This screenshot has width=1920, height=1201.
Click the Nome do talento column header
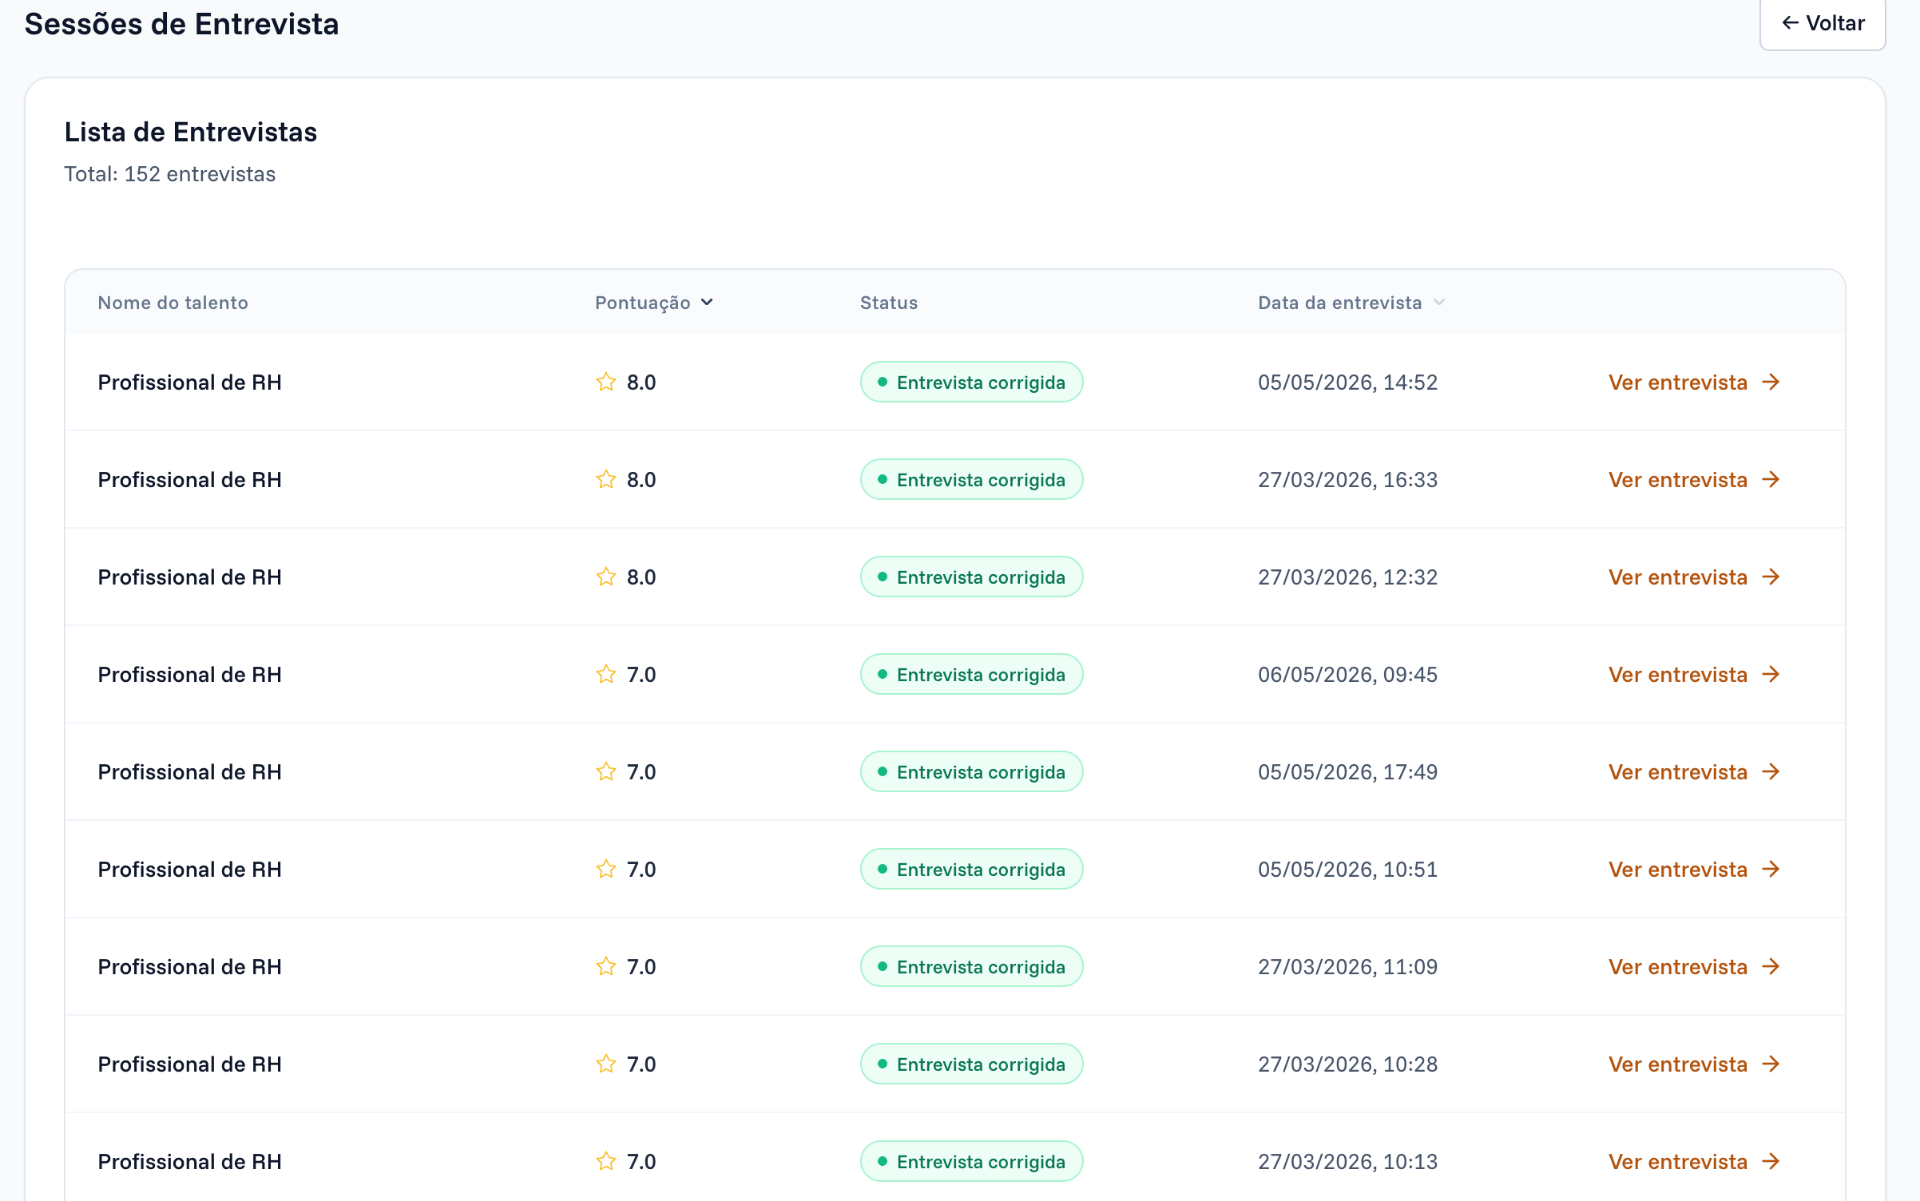click(x=173, y=302)
